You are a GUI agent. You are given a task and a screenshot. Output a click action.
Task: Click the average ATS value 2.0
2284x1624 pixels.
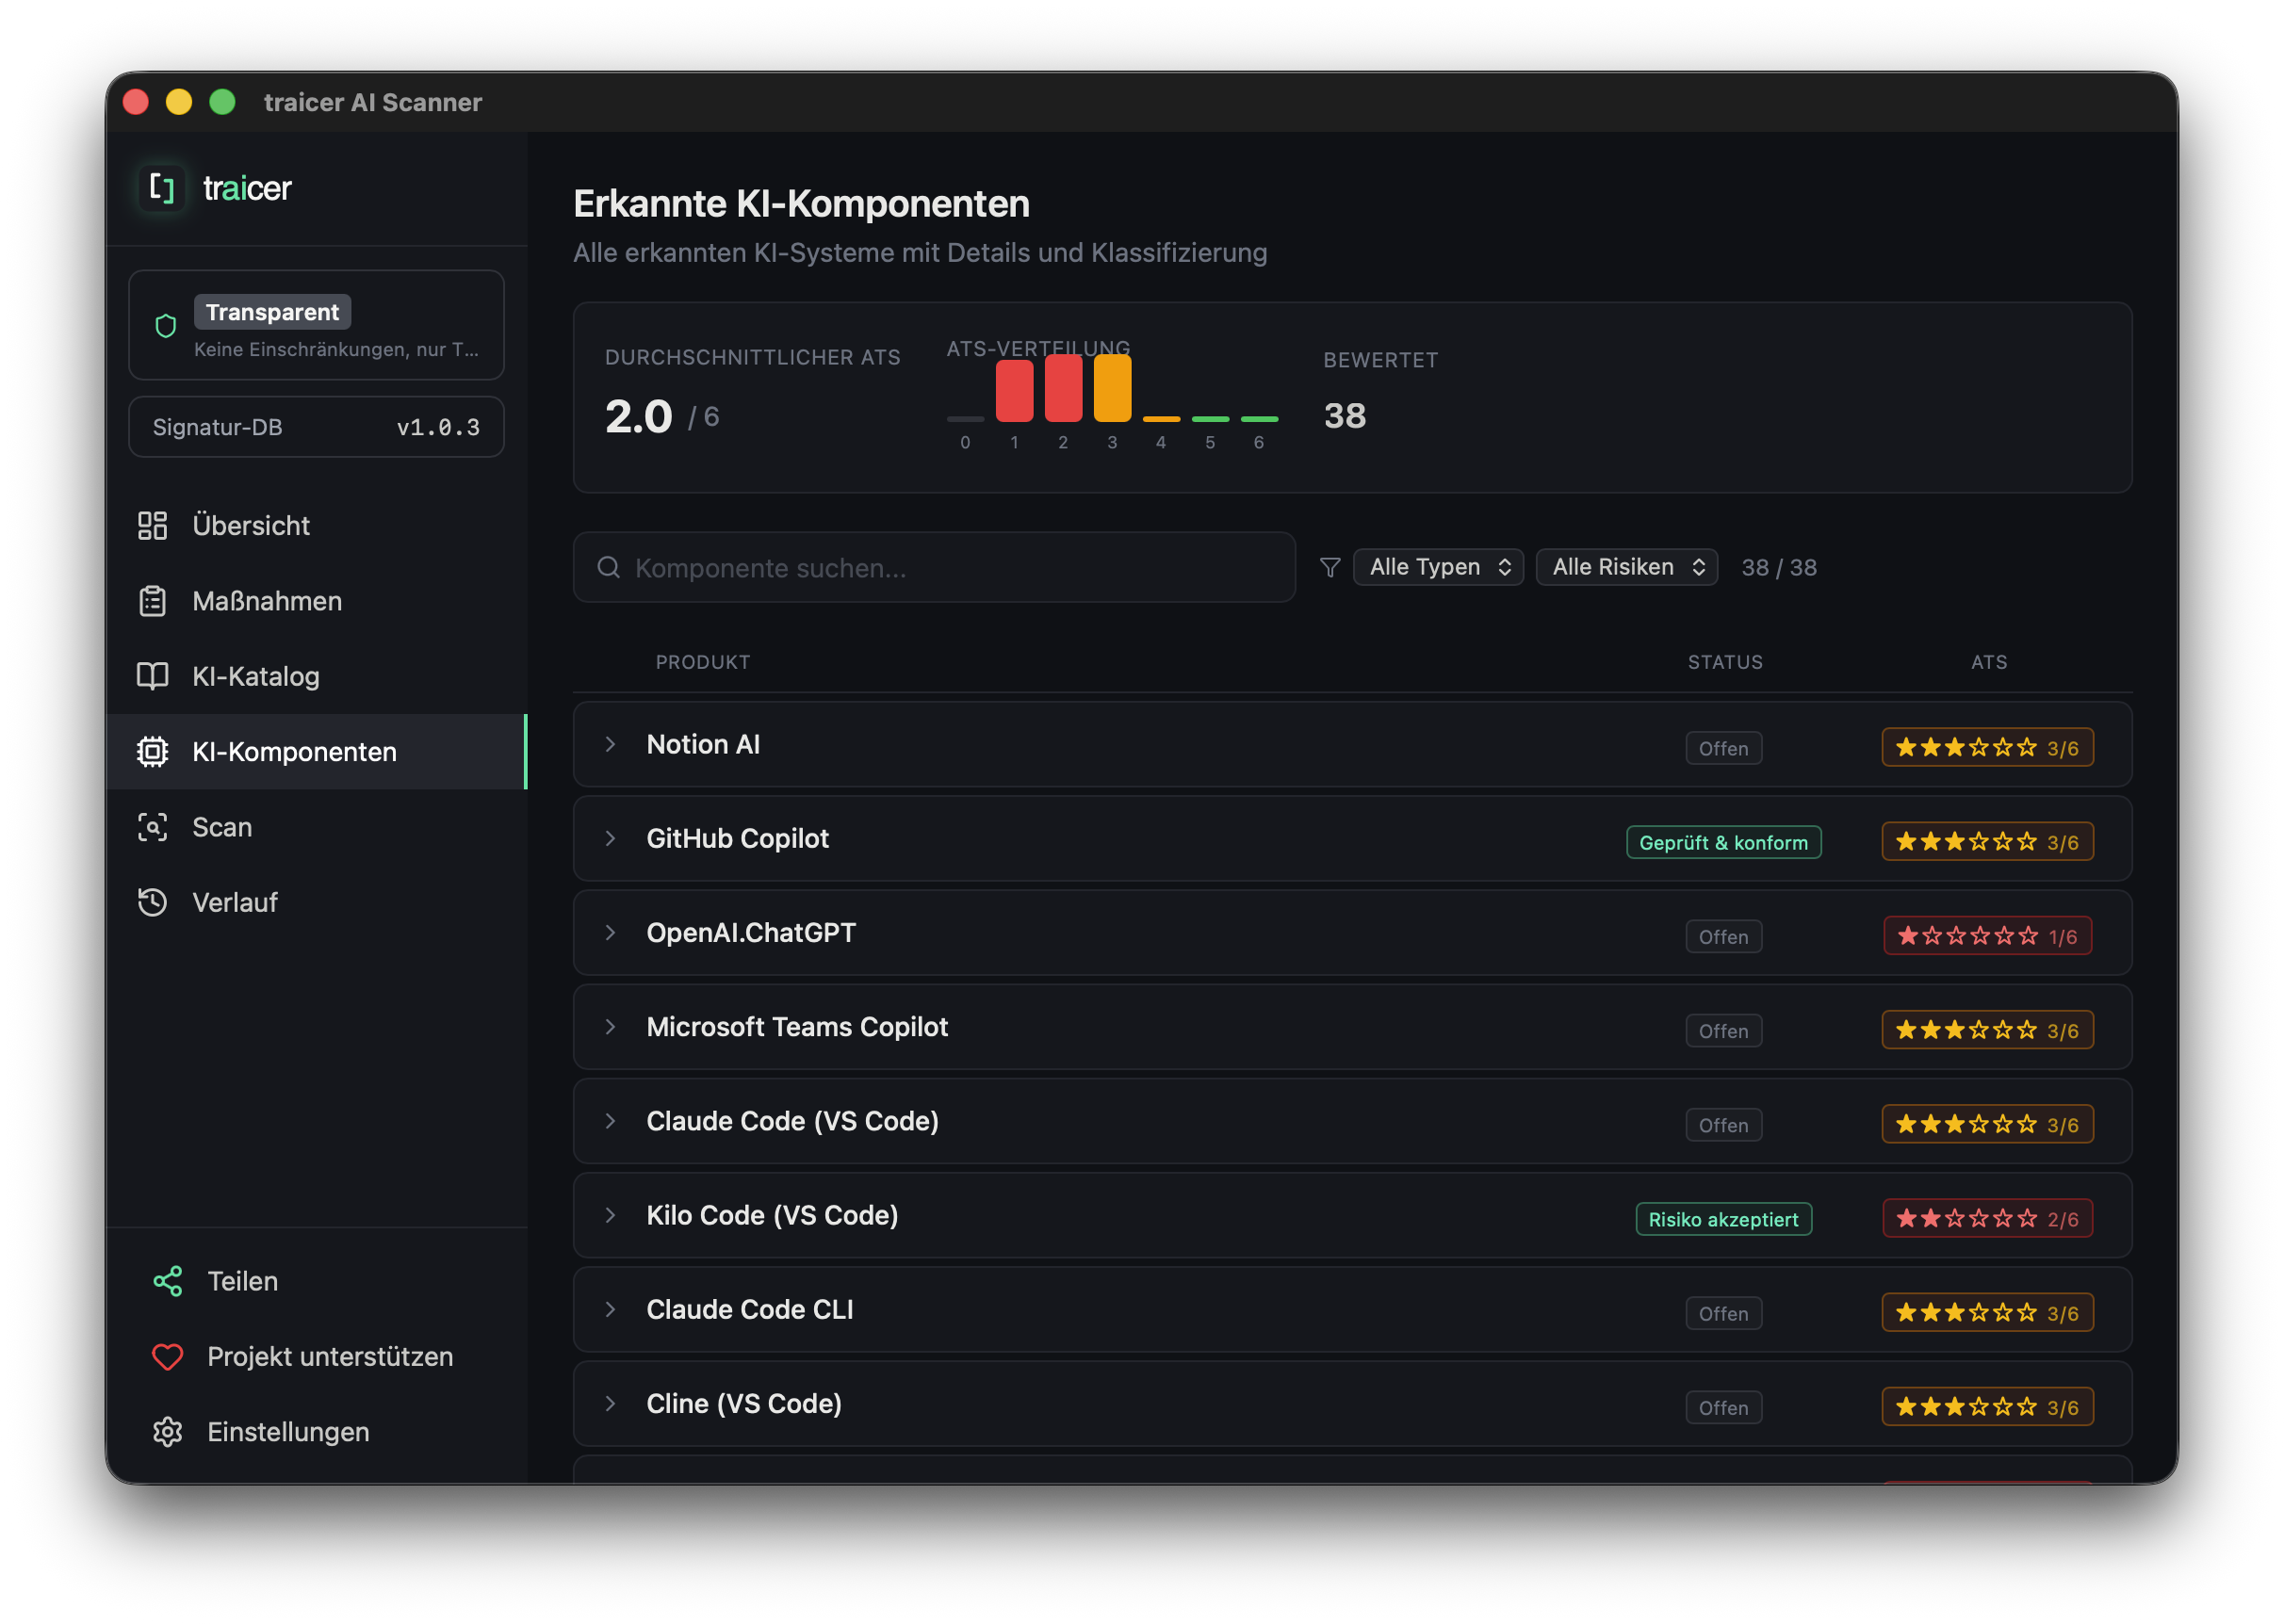pos(638,416)
